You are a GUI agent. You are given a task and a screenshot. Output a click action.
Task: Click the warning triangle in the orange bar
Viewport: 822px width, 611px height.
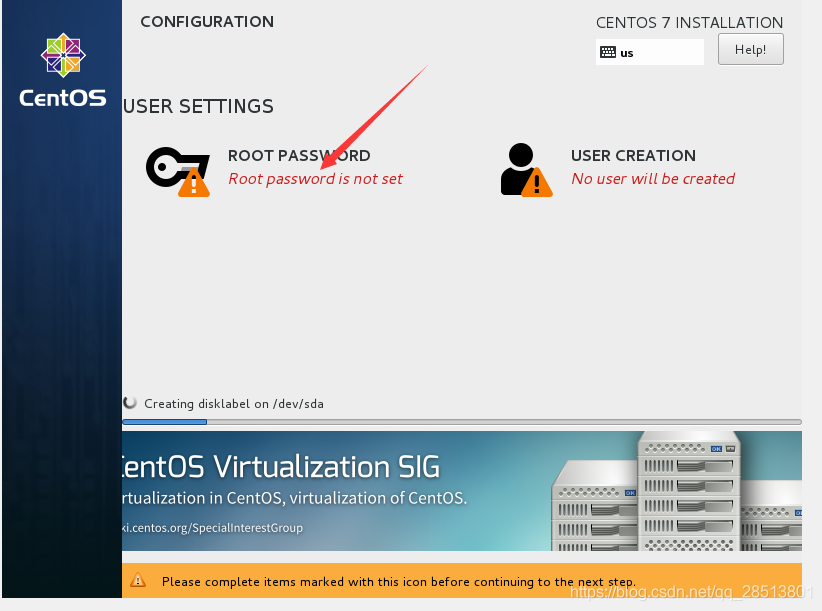[x=138, y=580]
